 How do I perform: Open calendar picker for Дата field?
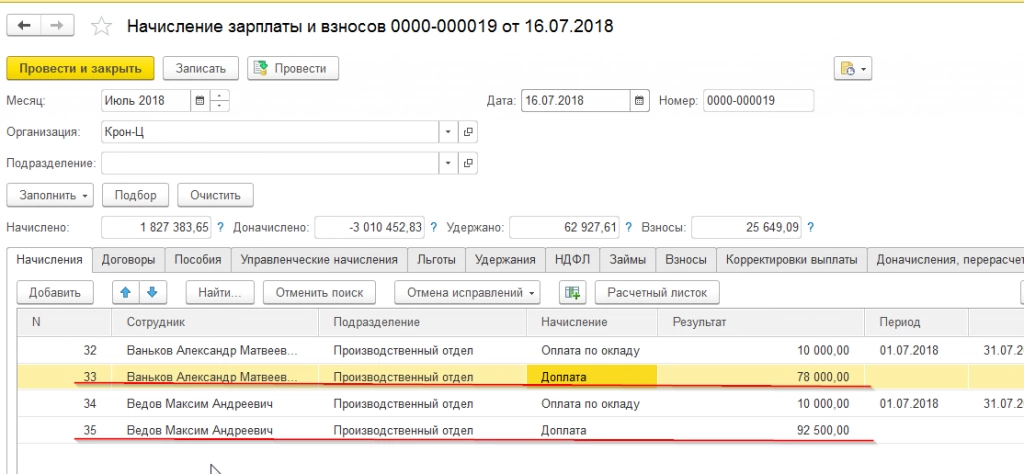coord(639,101)
